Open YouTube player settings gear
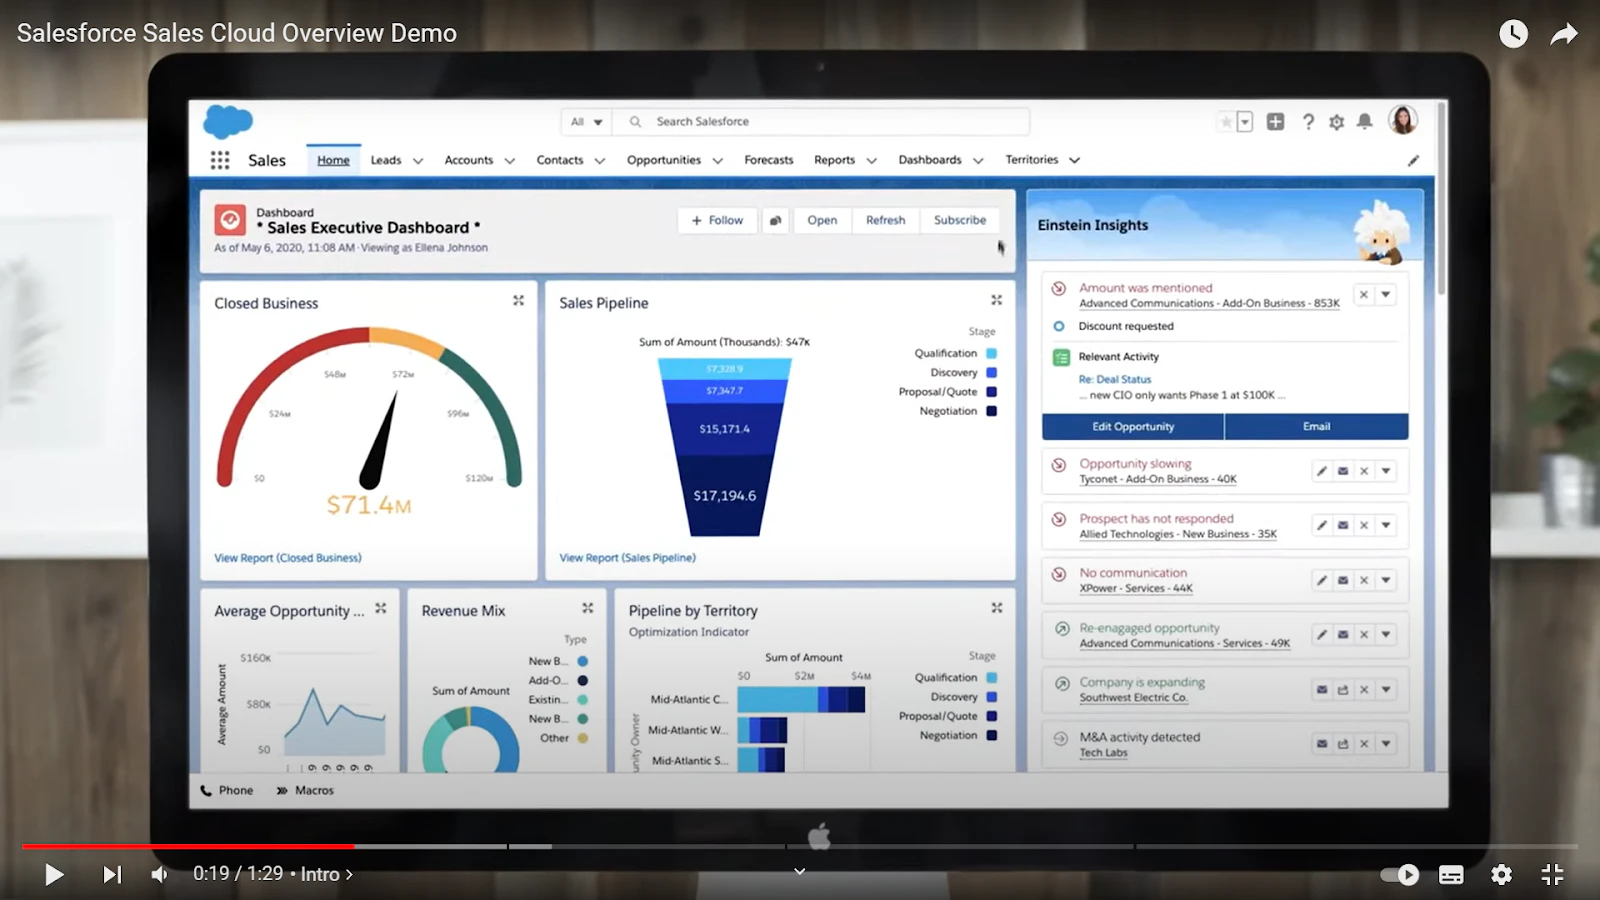 [x=1501, y=875]
